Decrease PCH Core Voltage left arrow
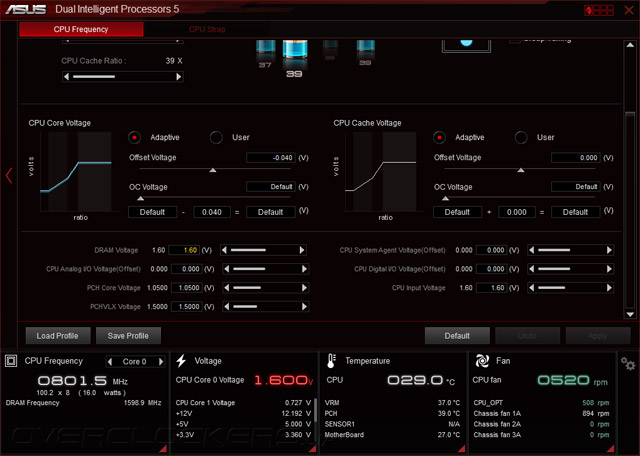The width and height of the screenshot is (640, 456). click(x=227, y=288)
